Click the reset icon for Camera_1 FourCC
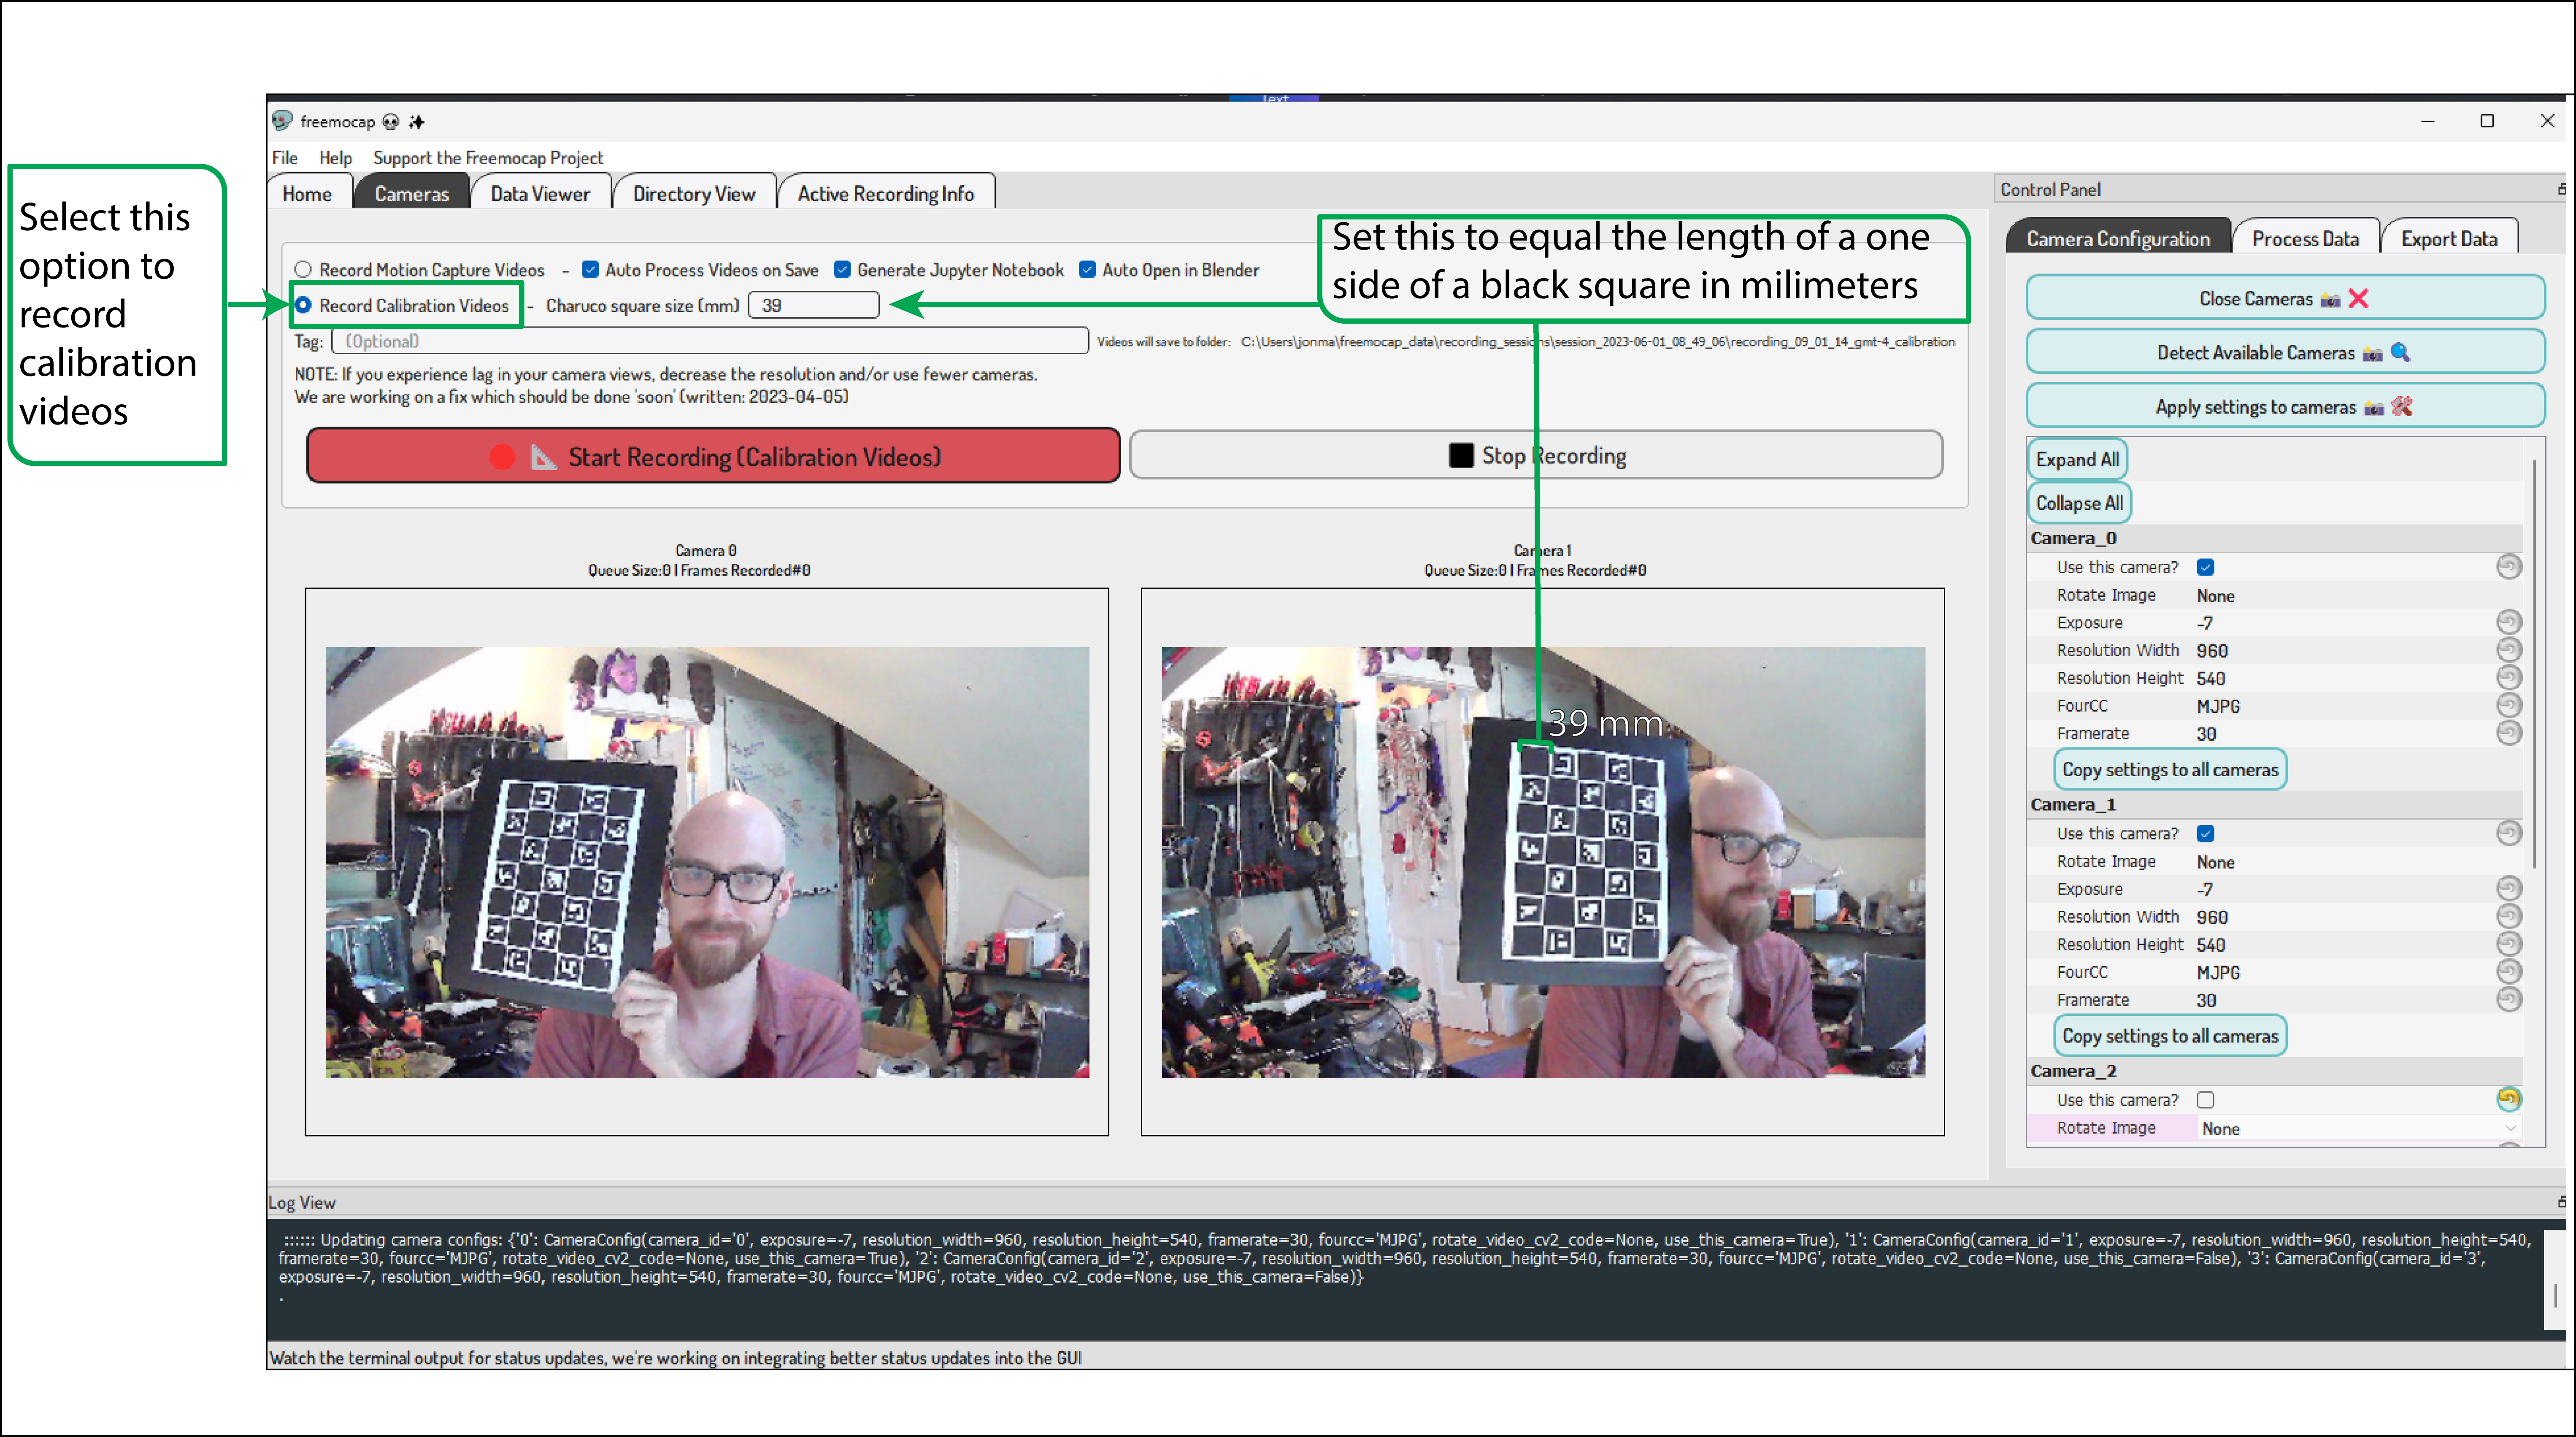 pos(2508,971)
